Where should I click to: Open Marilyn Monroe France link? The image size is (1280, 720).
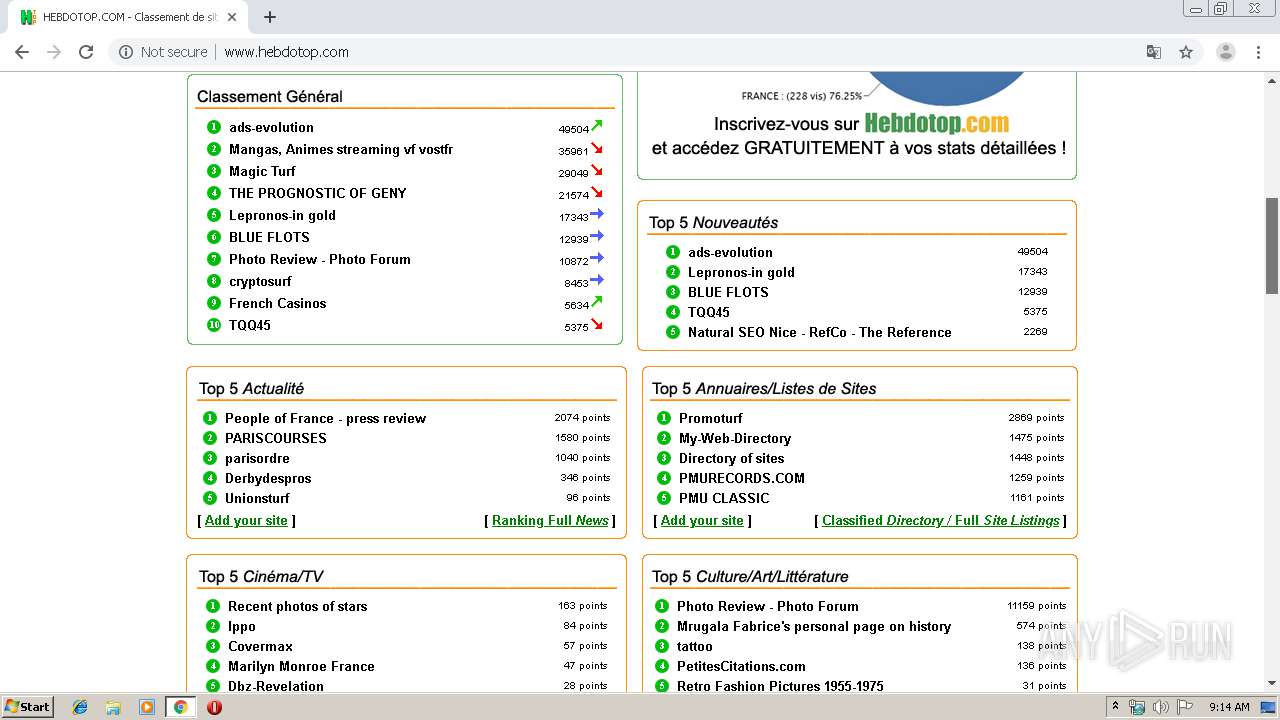301,666
